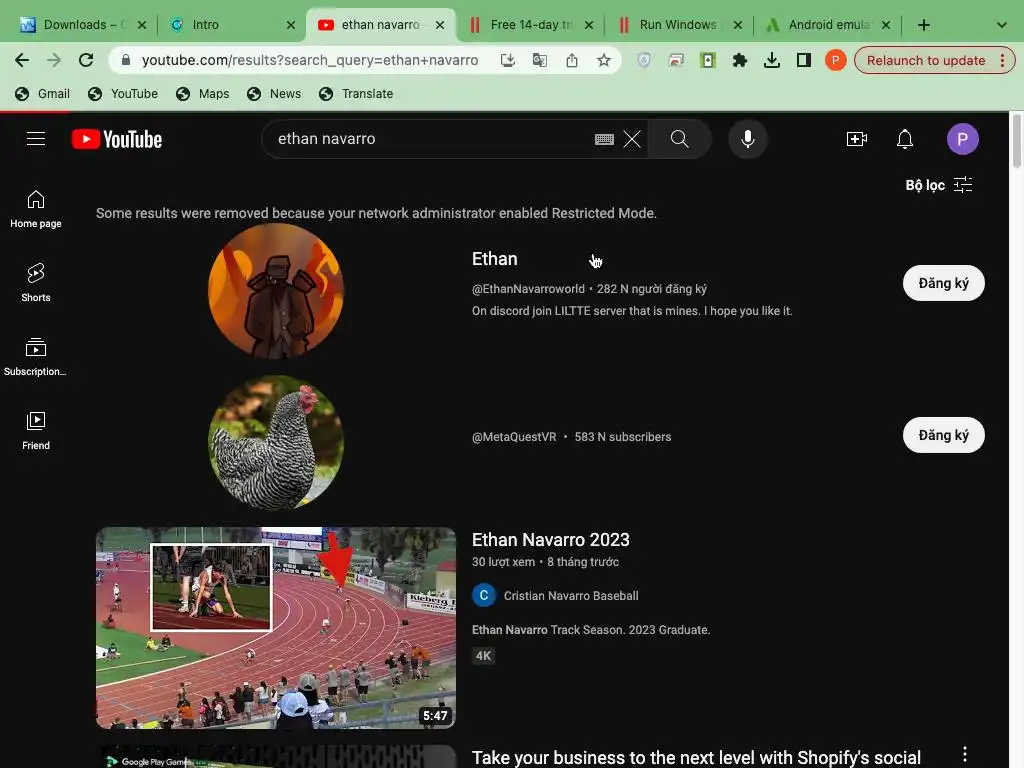Open the Cristian Navarro Baseball channel
Viewport: 1024px width, 768px height.
[571, 596]
